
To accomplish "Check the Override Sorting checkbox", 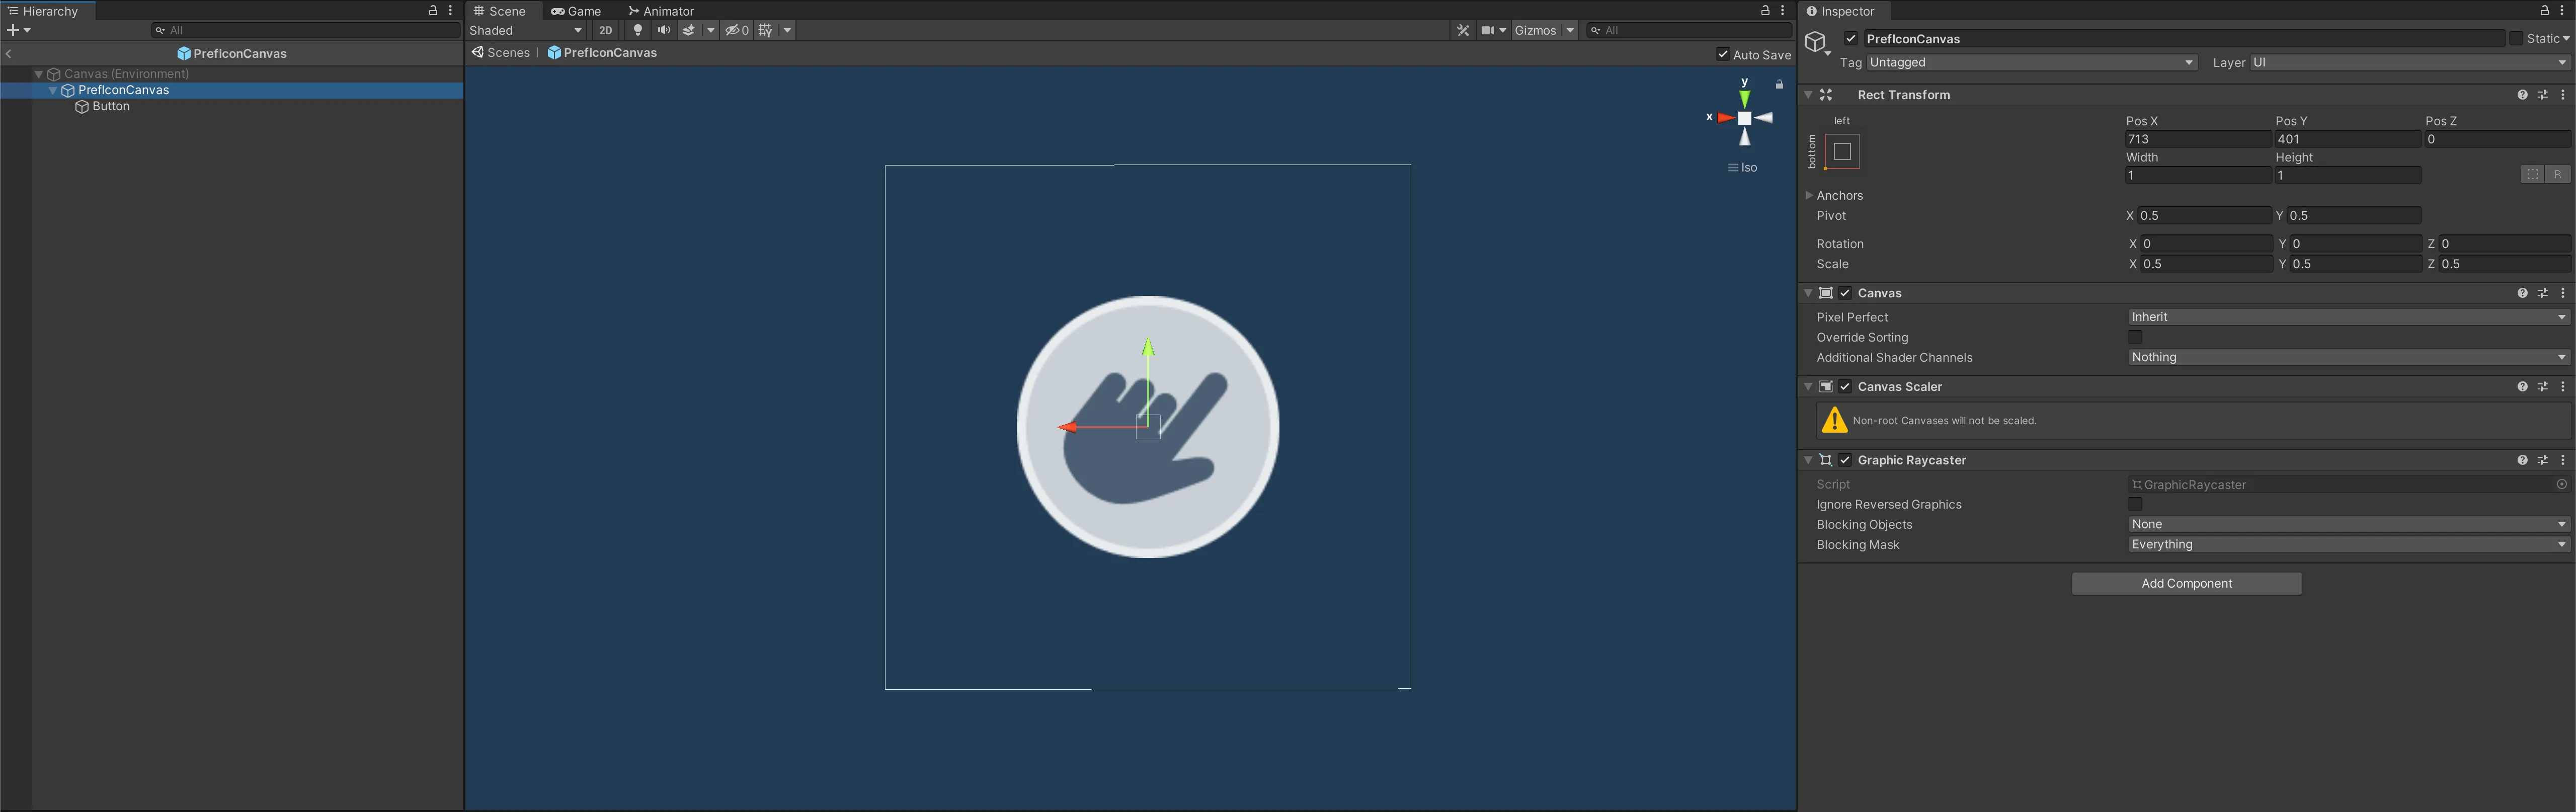I will (2135, 337).
